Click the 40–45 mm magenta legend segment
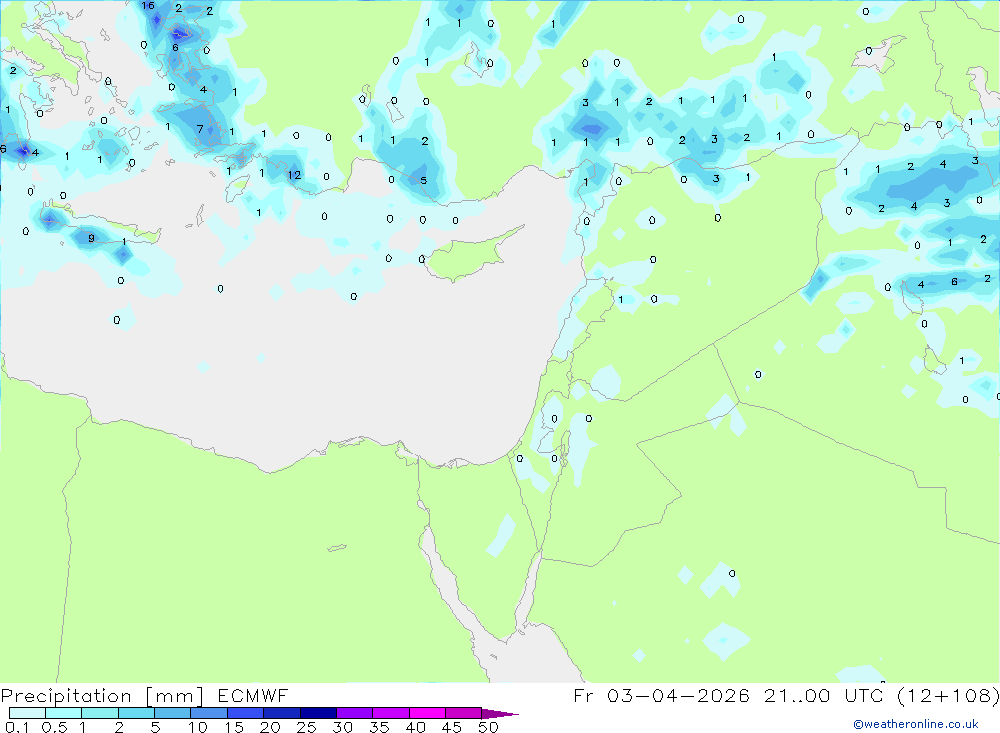Image resolution: width=1000 pixels, height=733 pixels. (427, 713)
